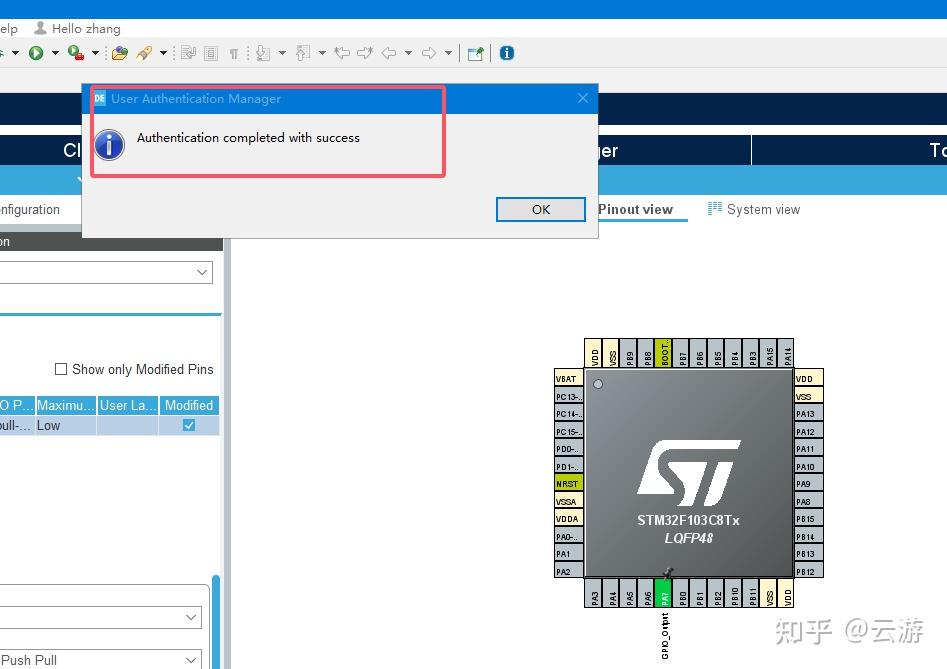
Task: Click the blue information icon in toolbar
Action: point(506,53)
